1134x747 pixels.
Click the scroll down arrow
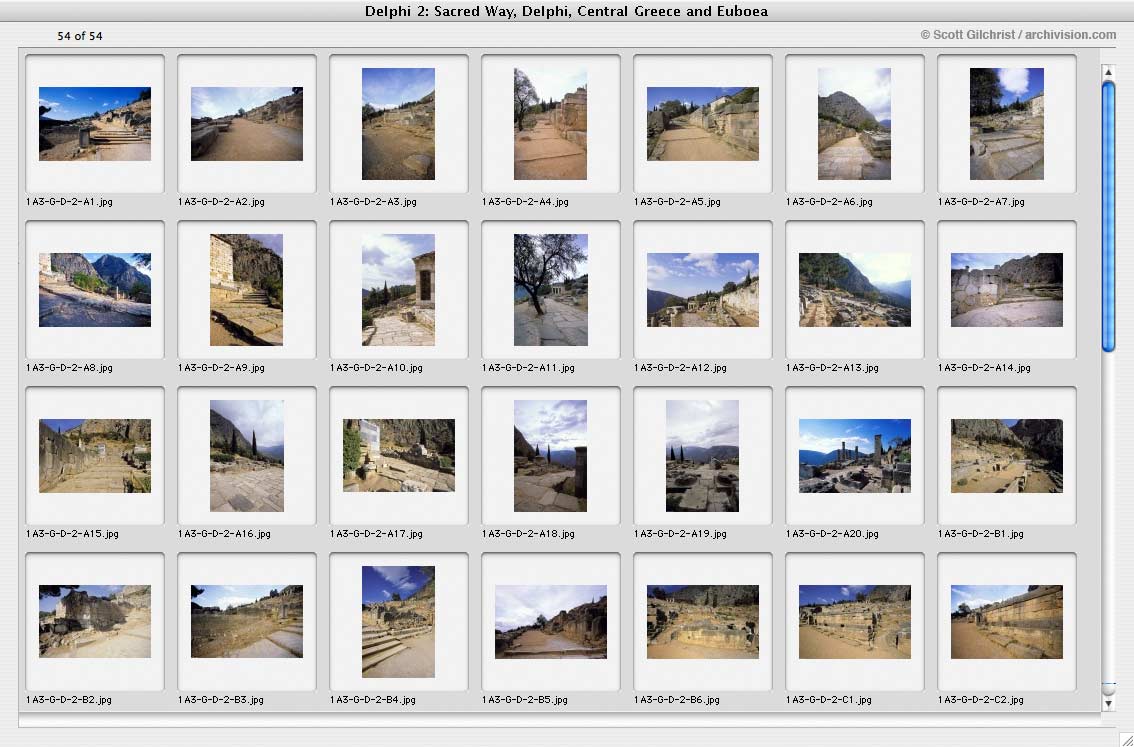pos(1108,703)
